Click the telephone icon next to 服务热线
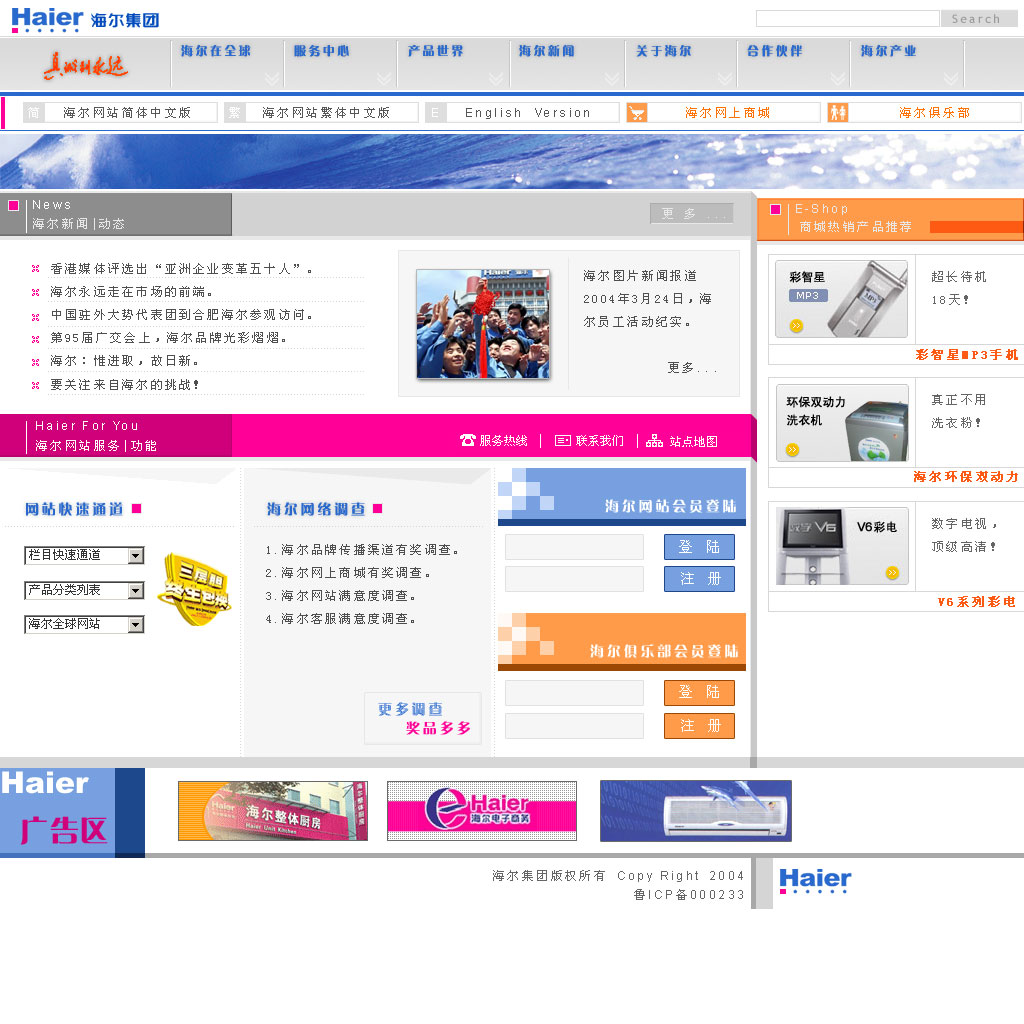Screen dimensions: 1024x1024 pyautogui.click(x=468, y=440)
